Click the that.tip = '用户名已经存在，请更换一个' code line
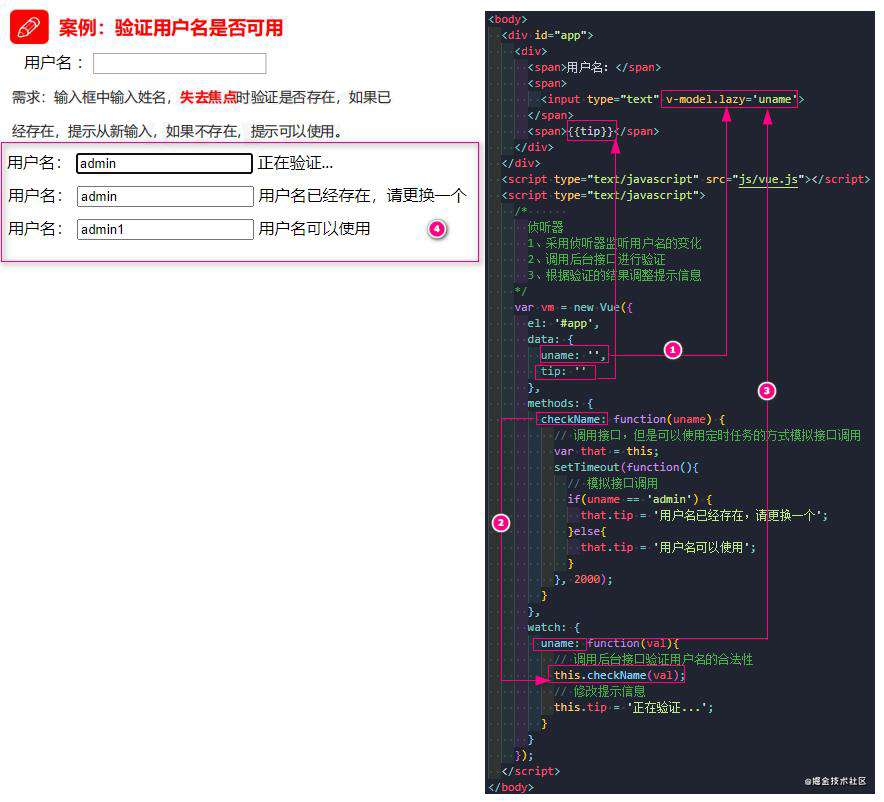The image size is (884, 802). pyautogui.click(x=704, y=515)
